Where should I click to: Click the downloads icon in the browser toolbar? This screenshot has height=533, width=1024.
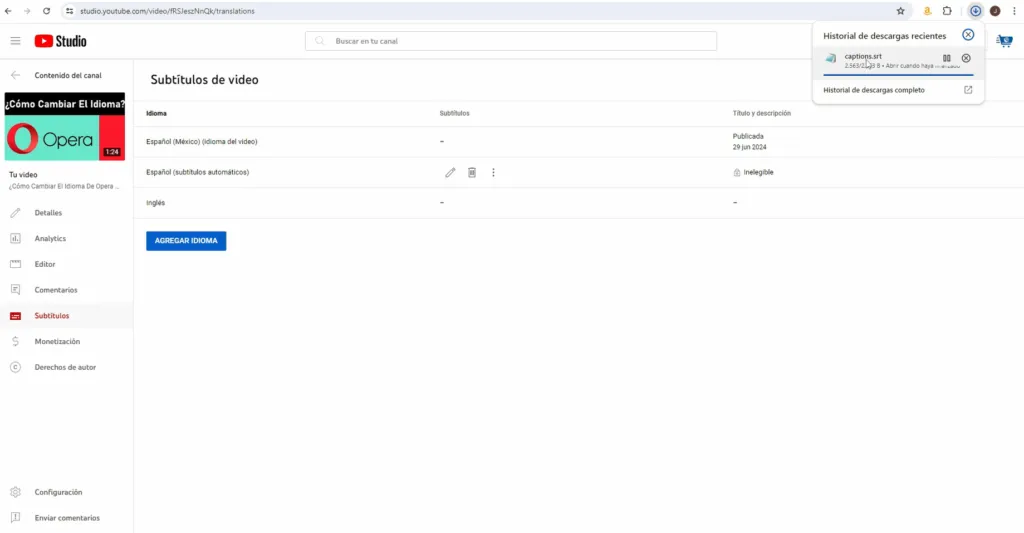point(975,11)
